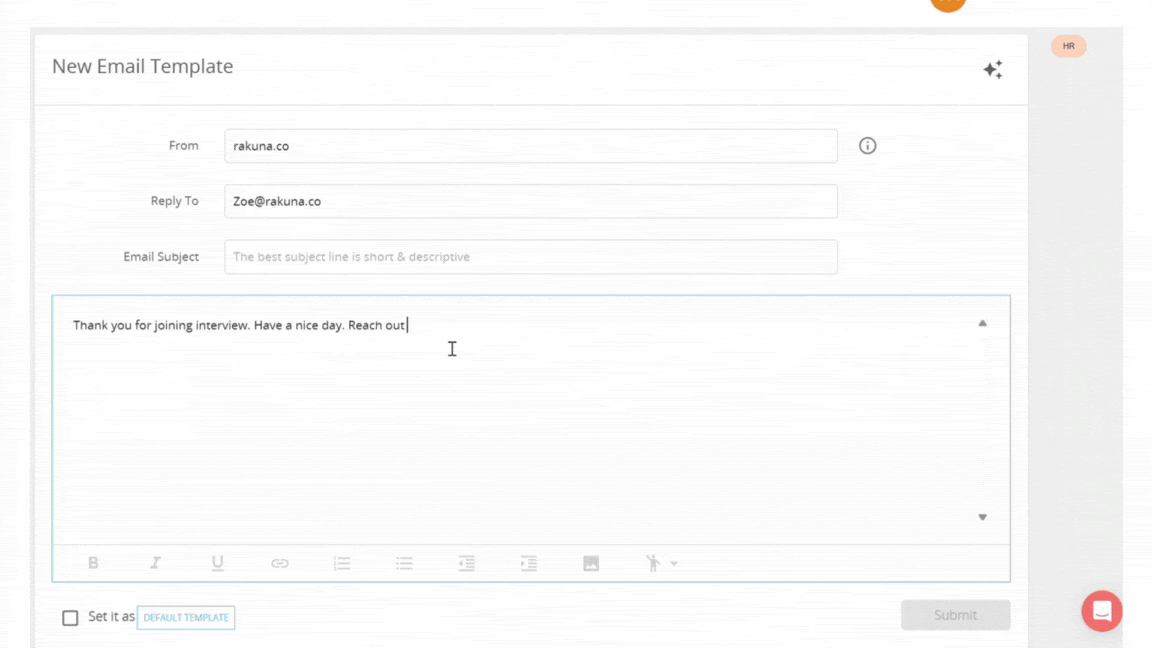Create a numbered list

(x=342, y=562)
